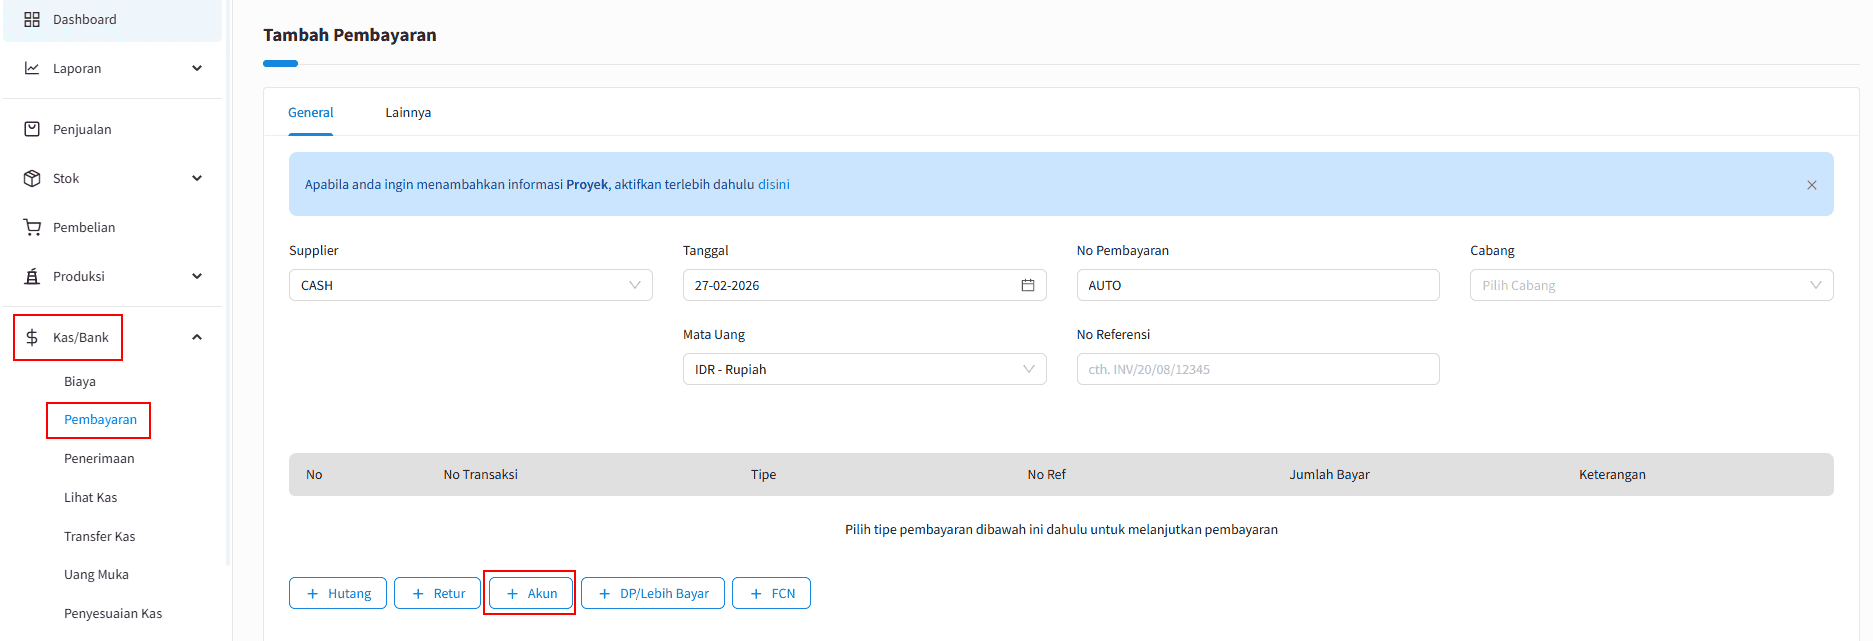The image size is (1873, 641).
Task: Switch to the Lainnya tab
Action: [408, 112]
